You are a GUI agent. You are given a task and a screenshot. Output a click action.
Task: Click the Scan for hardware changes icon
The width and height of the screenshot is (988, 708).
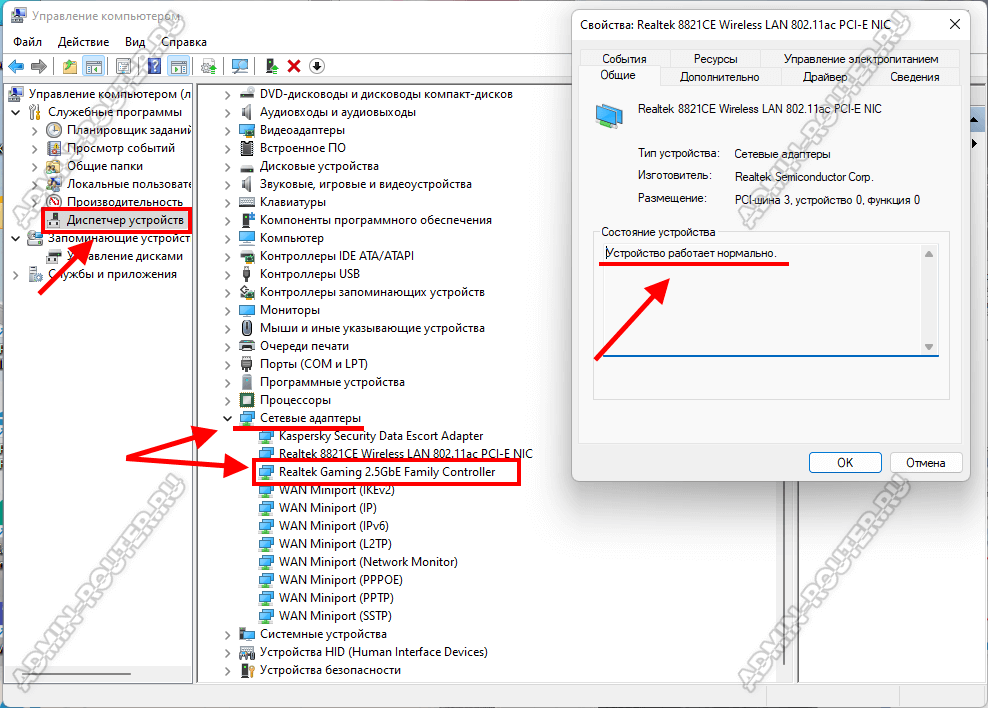pos(240,66)
